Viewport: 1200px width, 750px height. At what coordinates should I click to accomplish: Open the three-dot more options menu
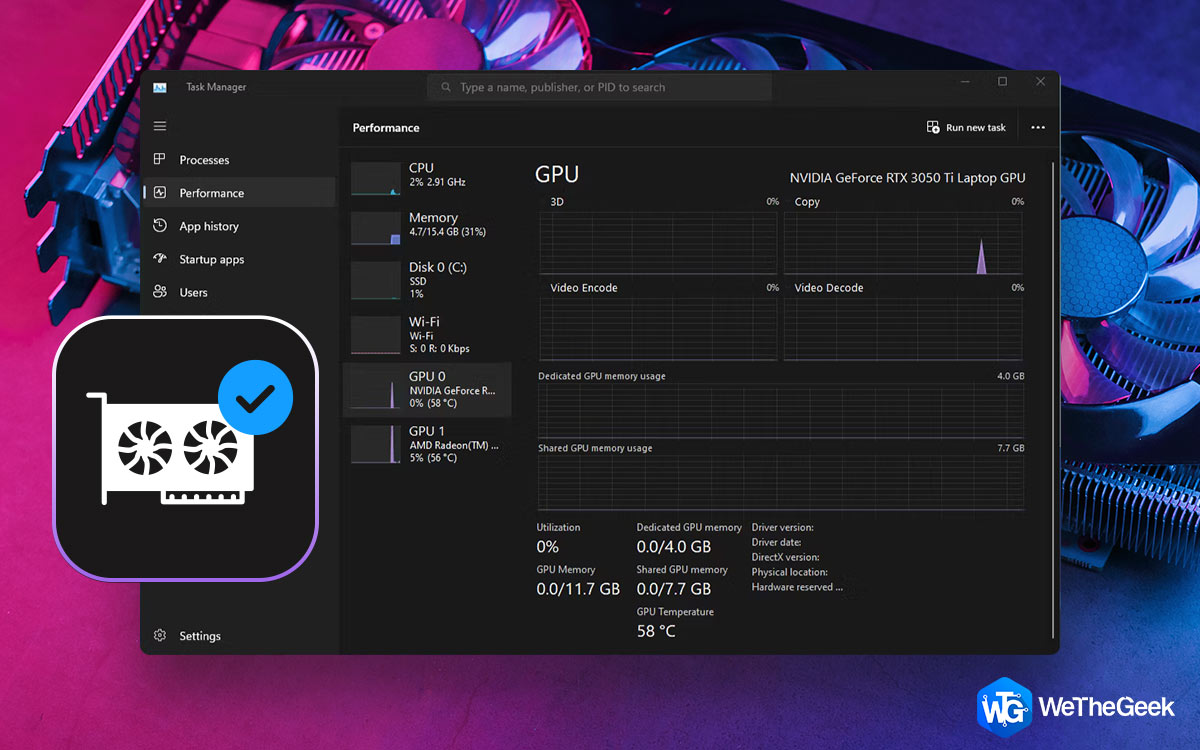coord(1038,127)
